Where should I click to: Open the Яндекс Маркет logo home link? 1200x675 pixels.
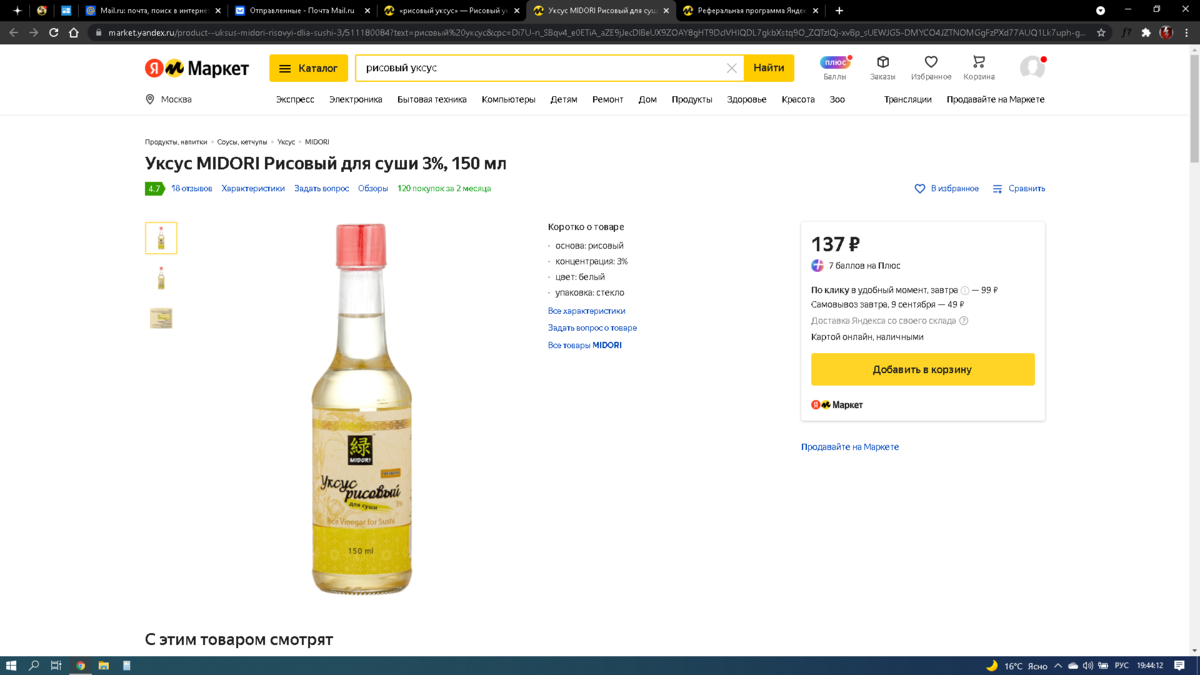click(x=197, y=68)
